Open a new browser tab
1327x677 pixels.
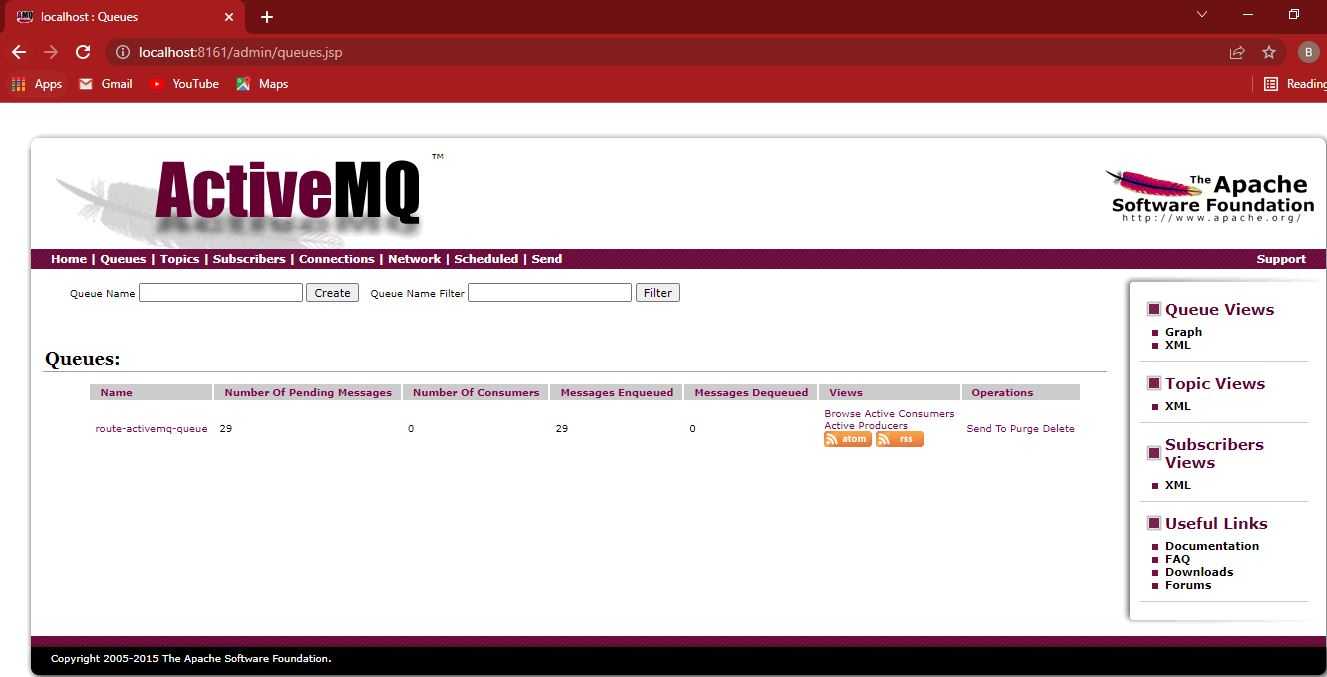click(267, 17)
